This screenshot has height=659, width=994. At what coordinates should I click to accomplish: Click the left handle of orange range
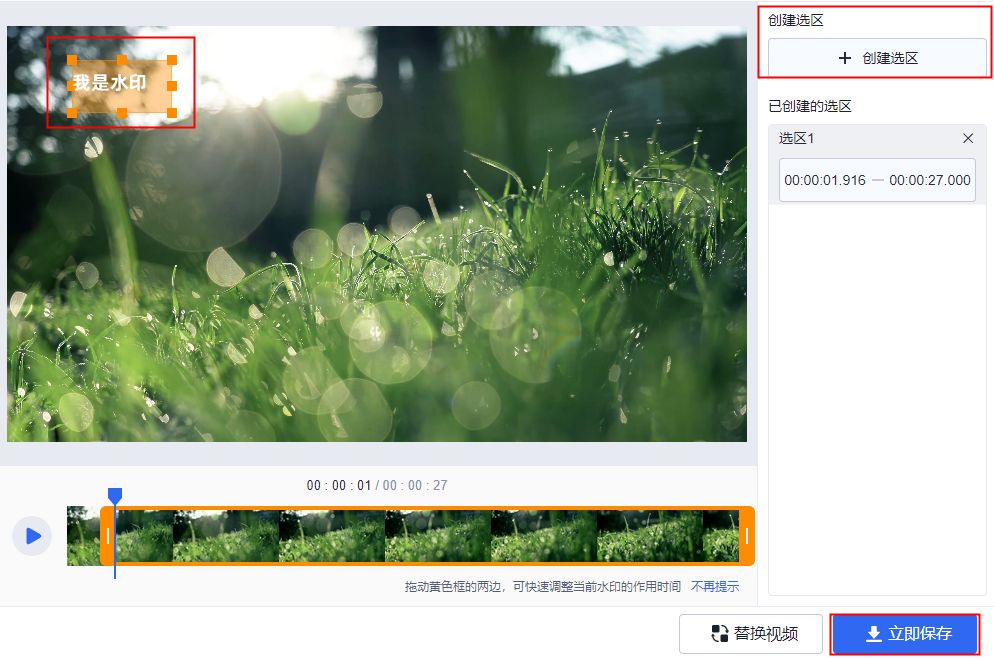[108, 536]
